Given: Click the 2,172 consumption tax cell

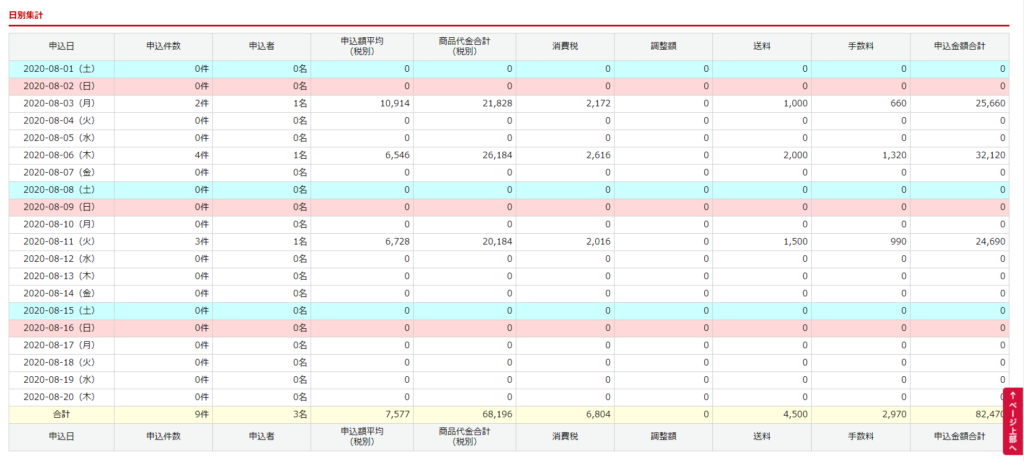Looking at the screenshot, I should click(x=565, y=104).
